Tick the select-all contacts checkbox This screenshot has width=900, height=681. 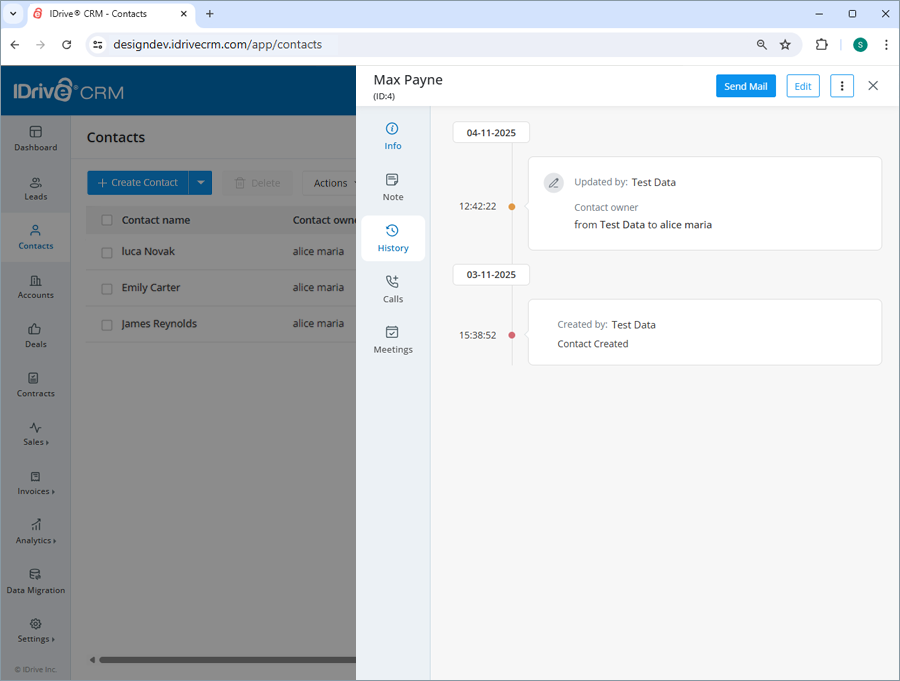108,219
